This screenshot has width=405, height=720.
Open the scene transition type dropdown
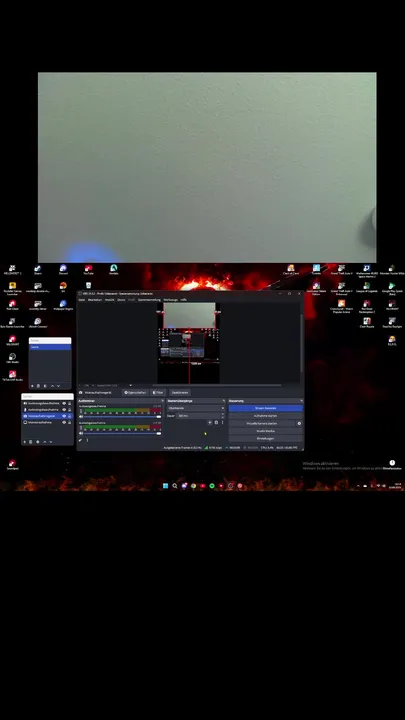(196, 408)
